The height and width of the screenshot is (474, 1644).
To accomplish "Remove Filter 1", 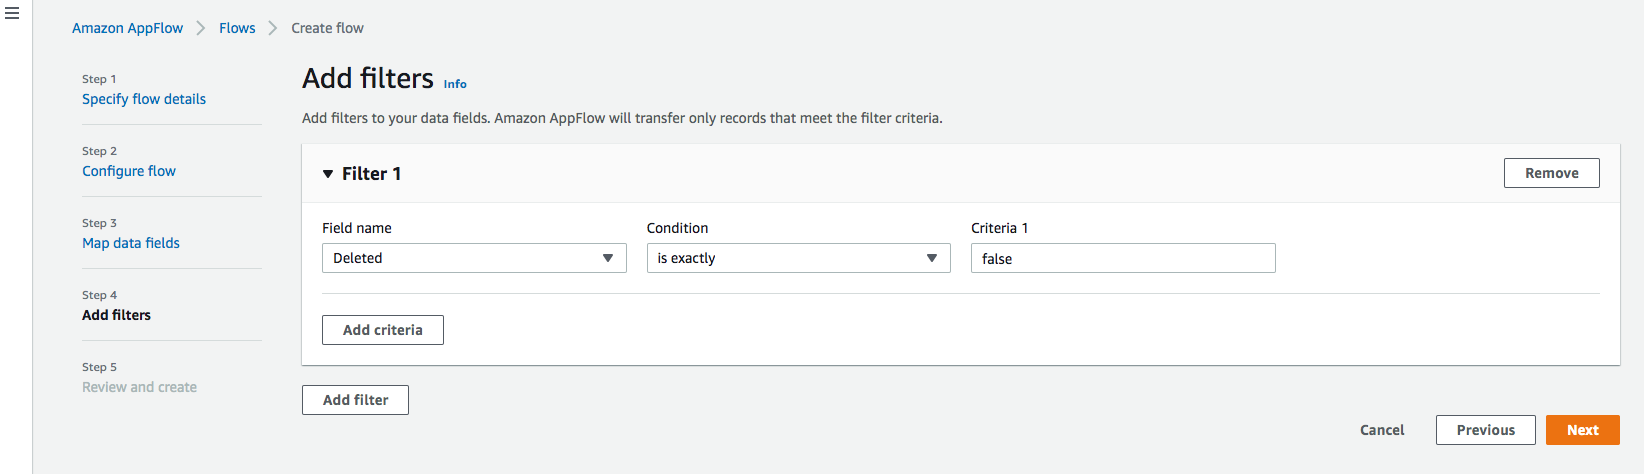I will (1551, 173).
